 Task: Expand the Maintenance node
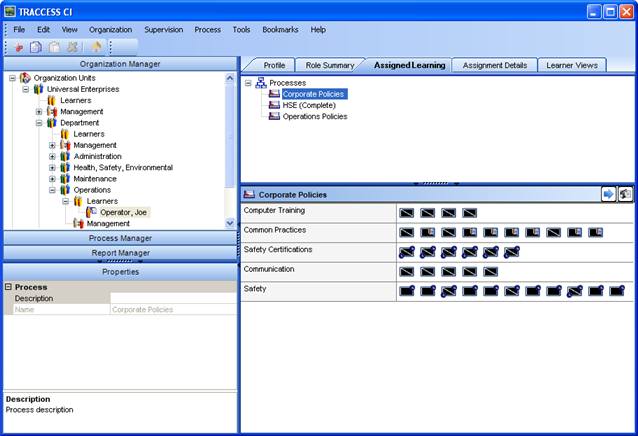pyautogui.click(x=52, y=179)
